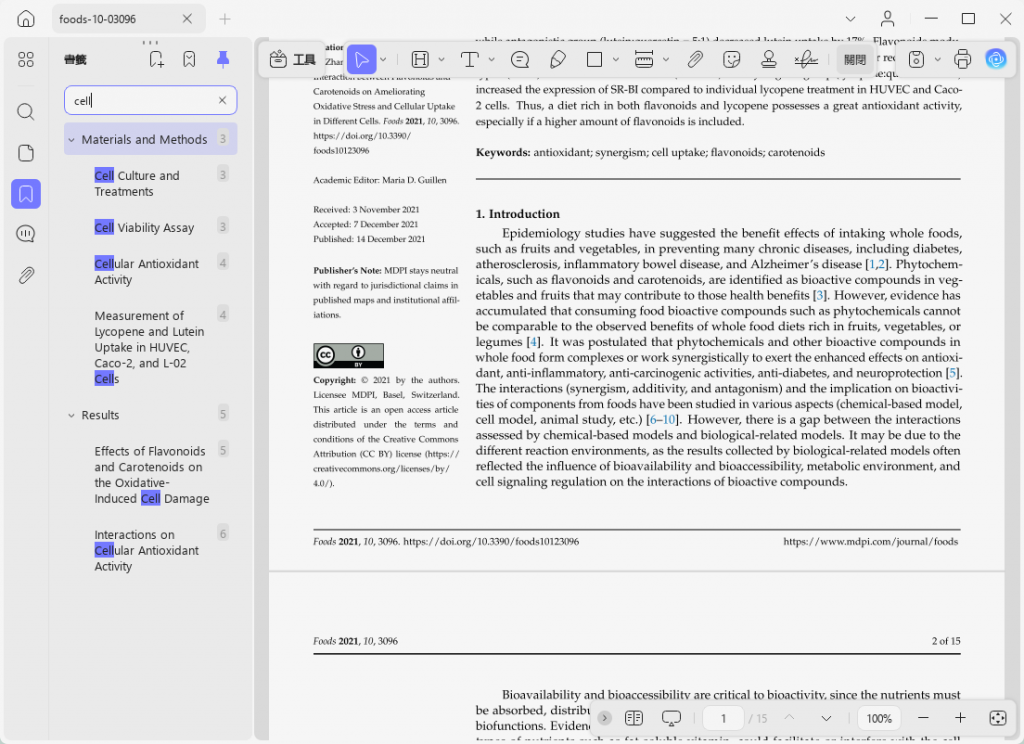Expand the bottom page toolbar arrow
The image size is (1024, 744).
point(605,718)
